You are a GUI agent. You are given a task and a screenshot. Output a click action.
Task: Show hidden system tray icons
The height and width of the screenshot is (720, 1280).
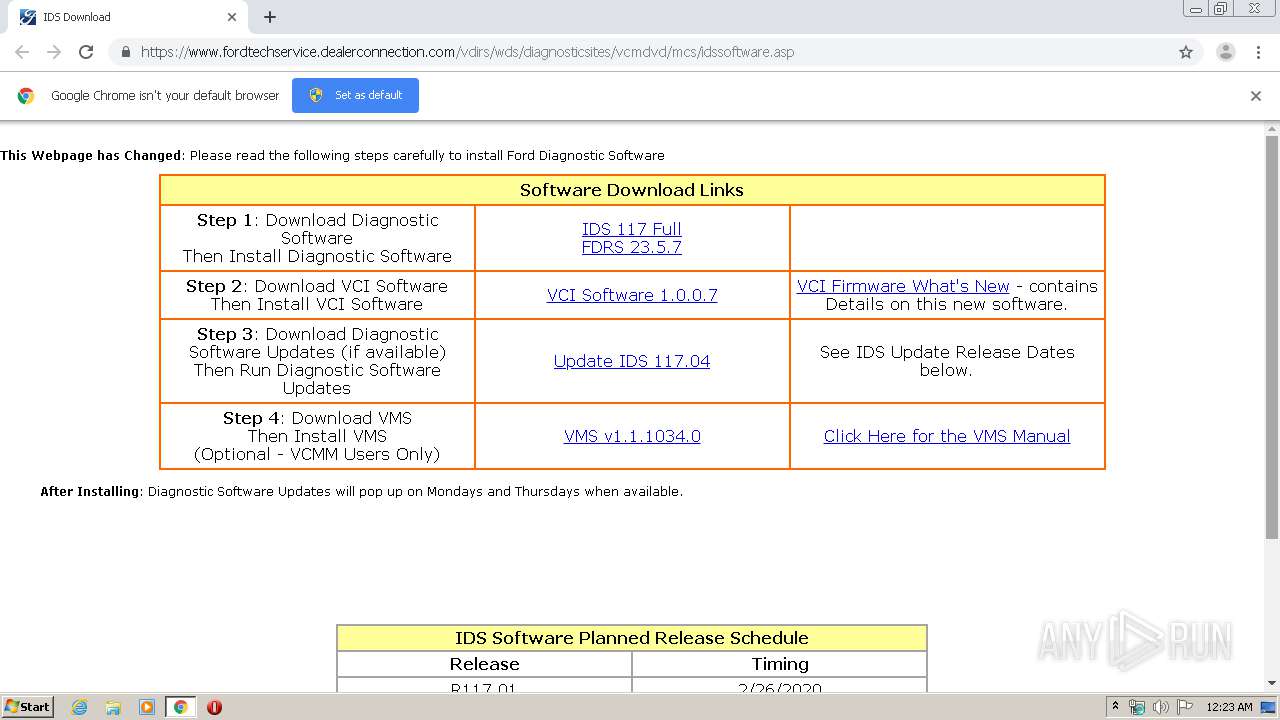click(1116, 707)
